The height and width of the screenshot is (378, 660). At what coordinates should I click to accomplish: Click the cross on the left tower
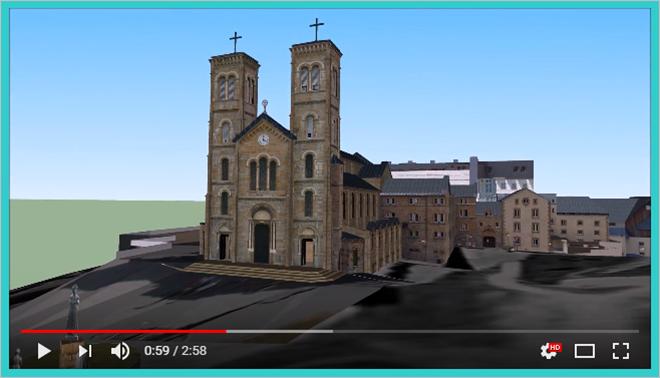(236, 42)
